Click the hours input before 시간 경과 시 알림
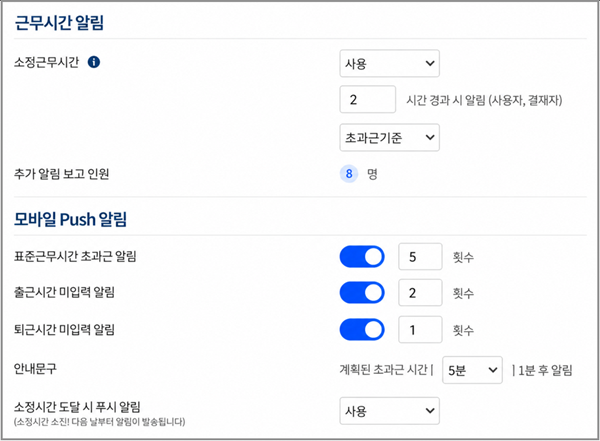Viewport: 600px width, 441px height. coord(368,100)
